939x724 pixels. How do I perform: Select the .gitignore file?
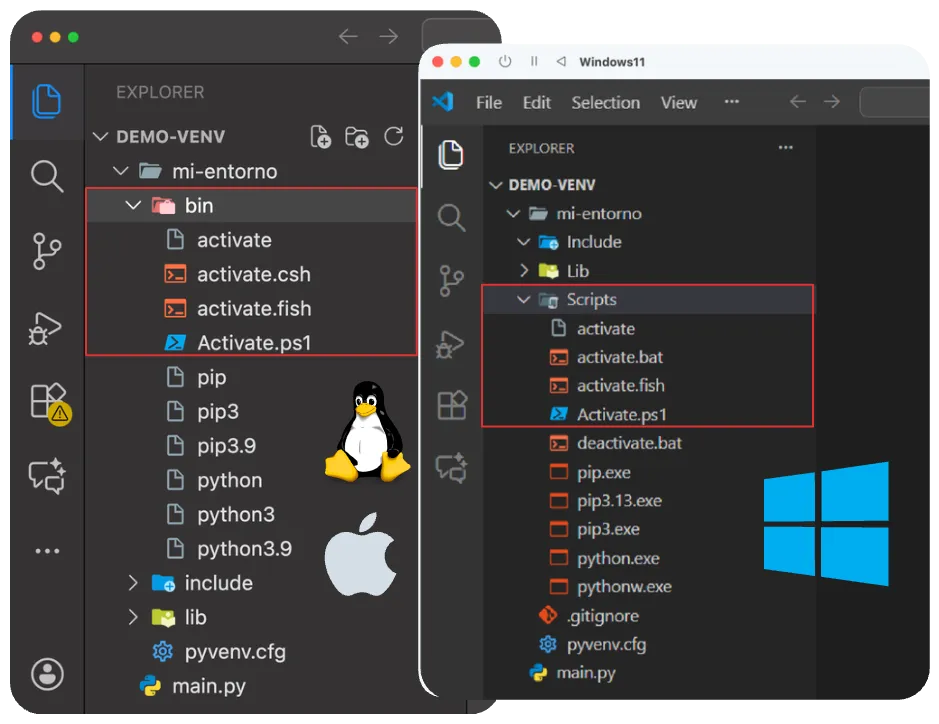(x=602, y=616)
